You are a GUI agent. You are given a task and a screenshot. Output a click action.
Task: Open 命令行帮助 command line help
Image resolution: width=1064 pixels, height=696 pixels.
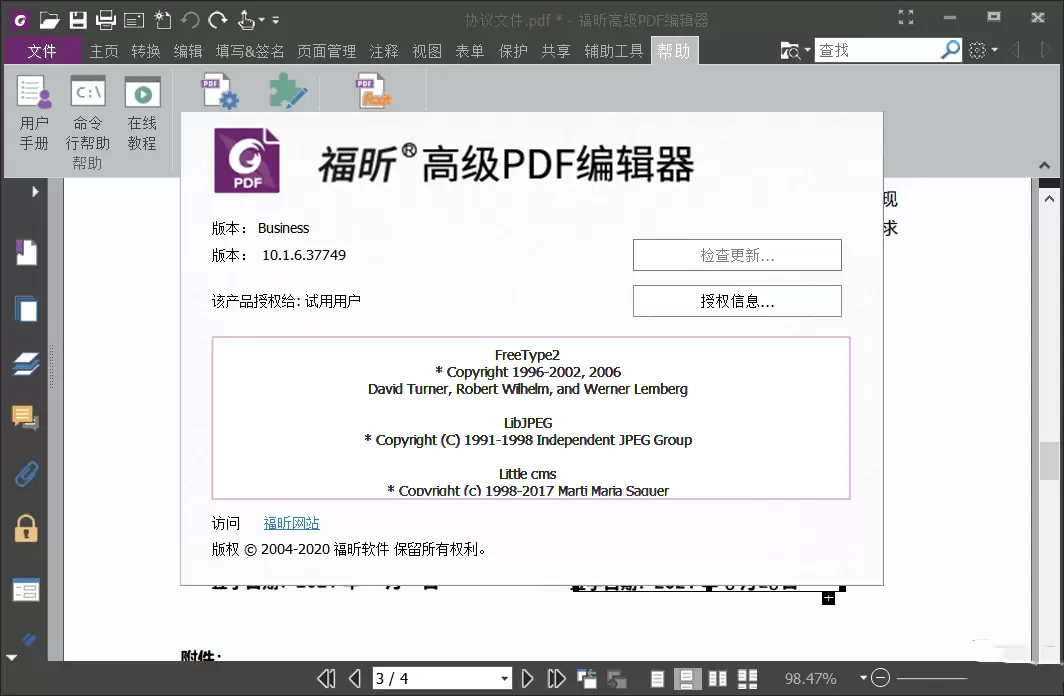point(88,113)
